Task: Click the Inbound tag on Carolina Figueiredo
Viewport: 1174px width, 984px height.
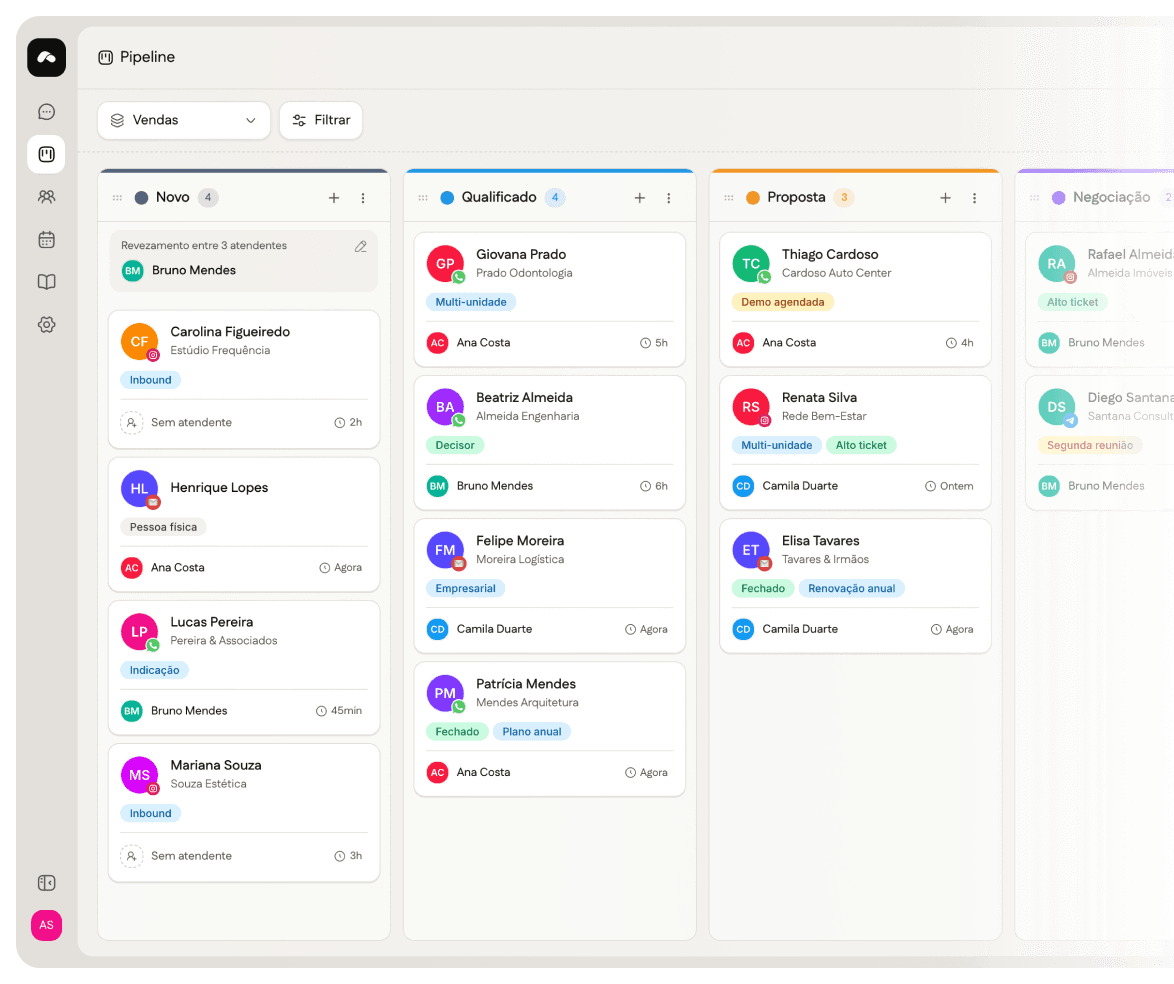Action: pos(150,380)
